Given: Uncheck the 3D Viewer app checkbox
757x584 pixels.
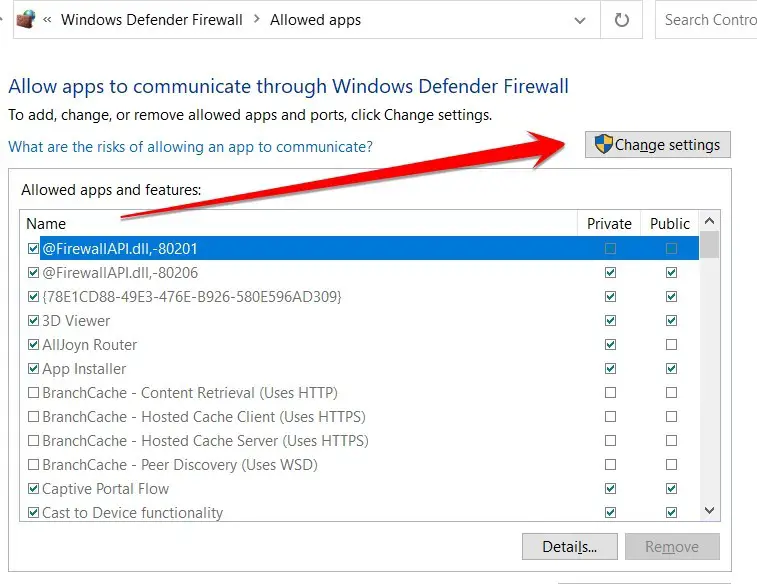Looking at the screenshot, I should click(33, 320).
